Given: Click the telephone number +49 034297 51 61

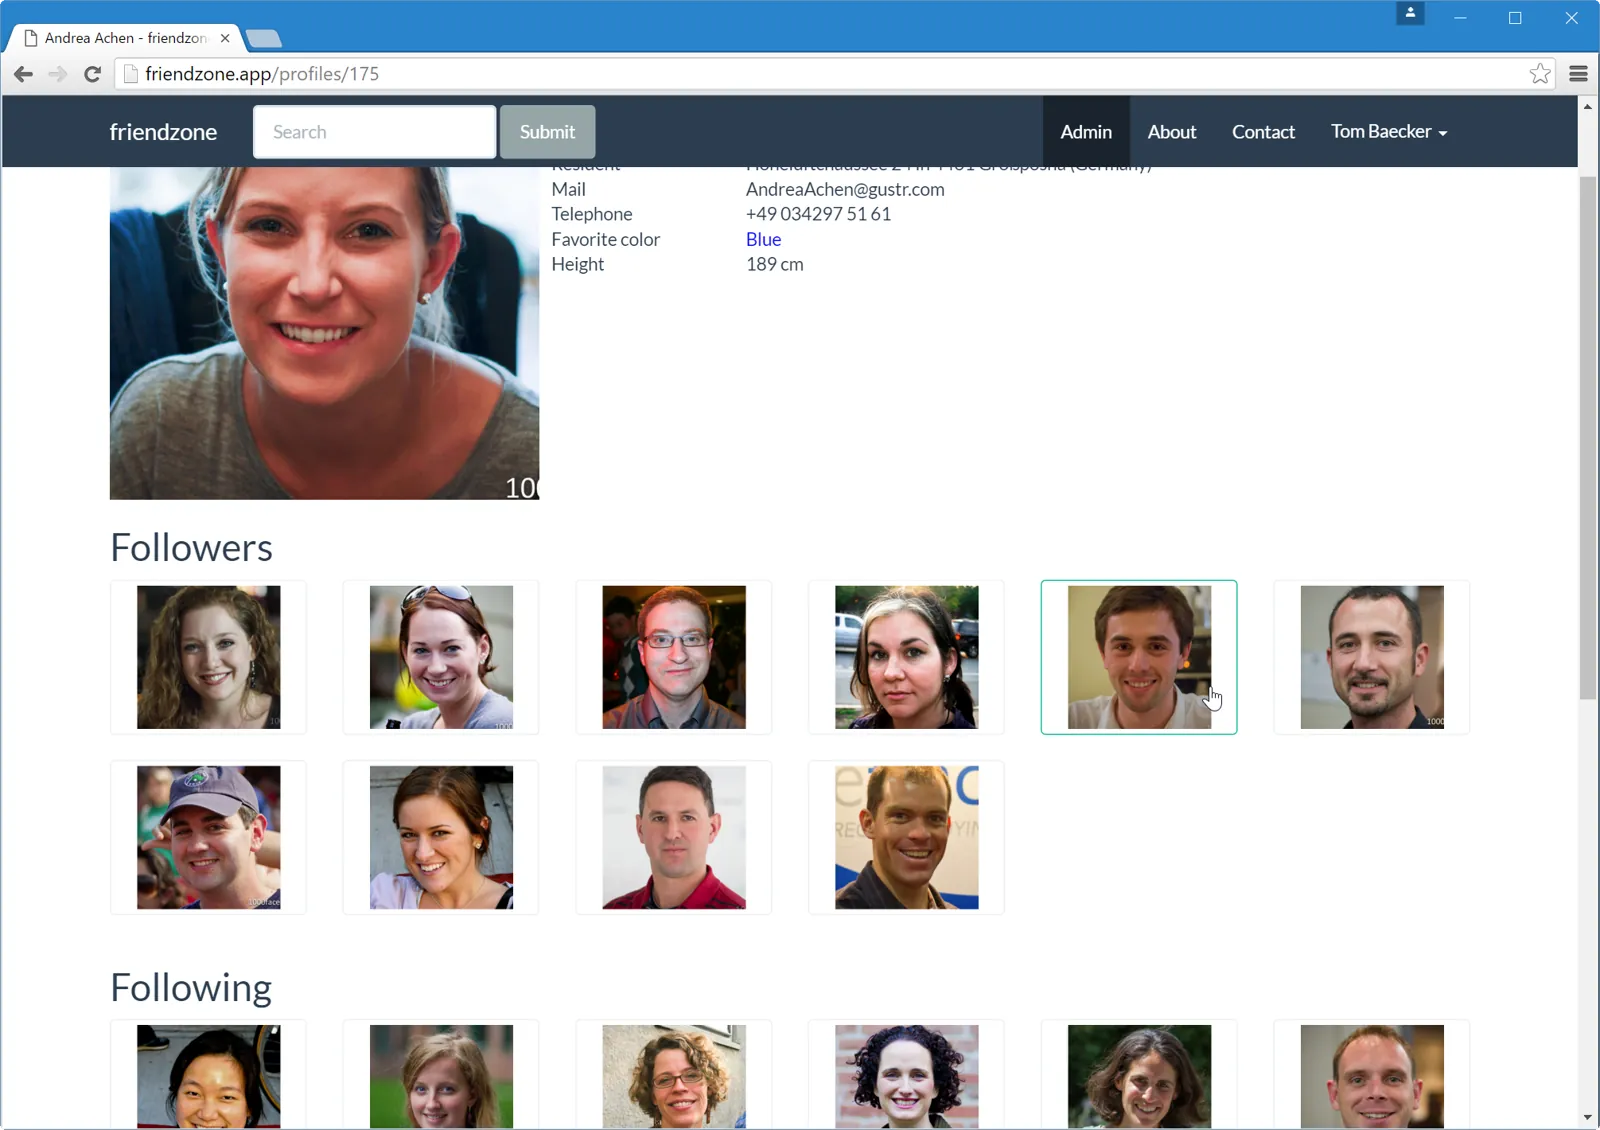Looking at the screenshot, I should pyautogui.click(x=818, y=214).
